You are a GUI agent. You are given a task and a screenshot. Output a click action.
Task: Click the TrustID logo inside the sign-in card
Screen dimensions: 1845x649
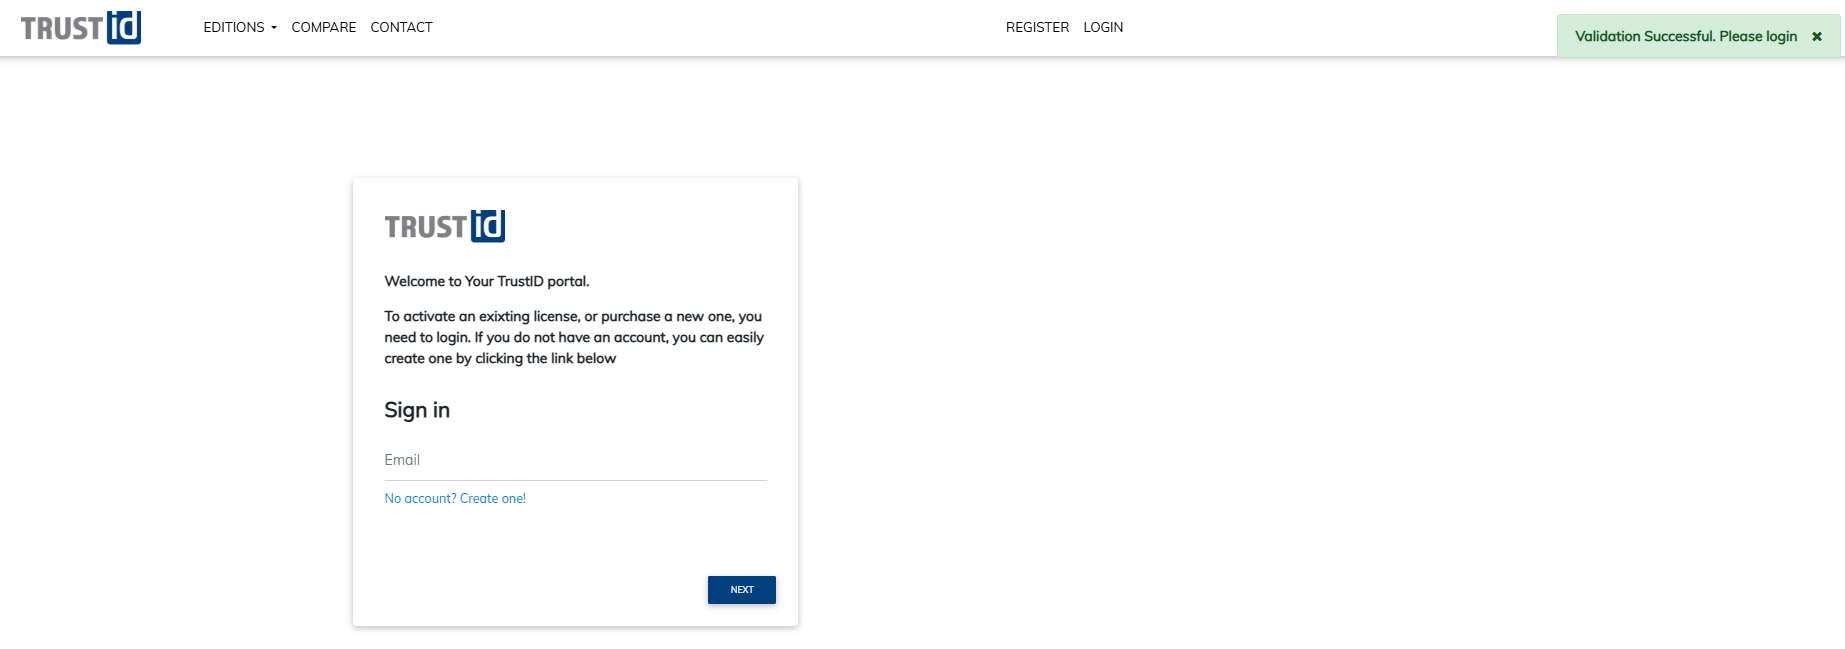(x=444, y=226)
